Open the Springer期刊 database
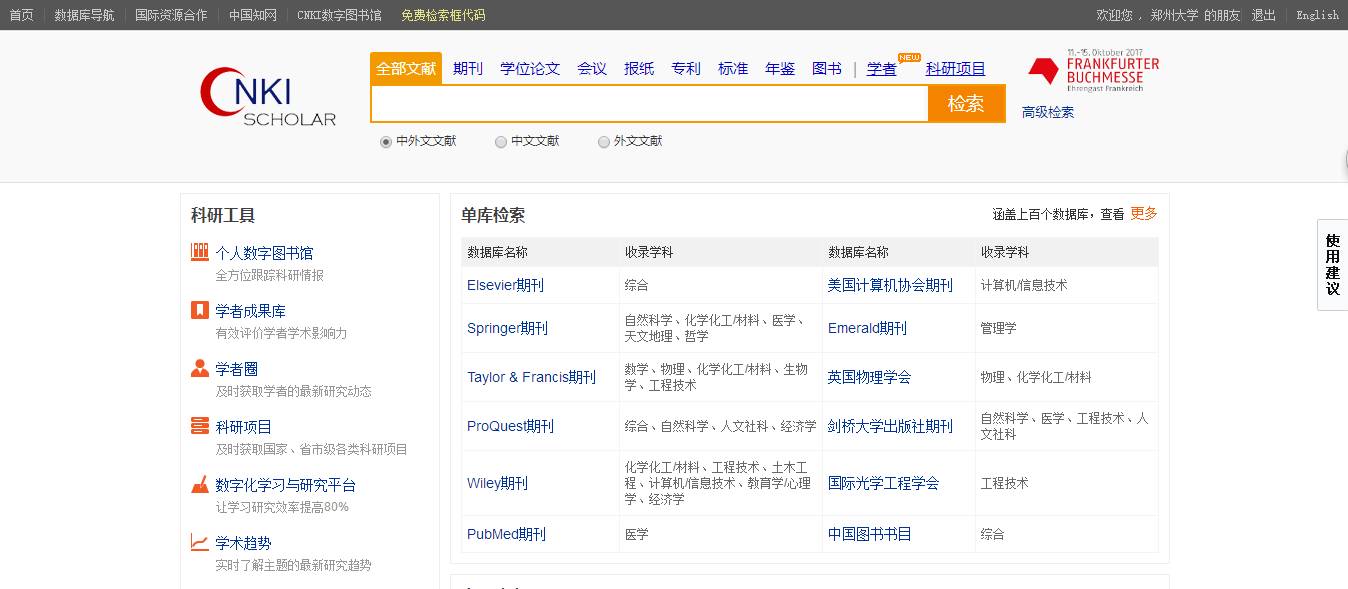Image resolution: width=1348 pixels, height=589 pixels. tap(507, 328)
